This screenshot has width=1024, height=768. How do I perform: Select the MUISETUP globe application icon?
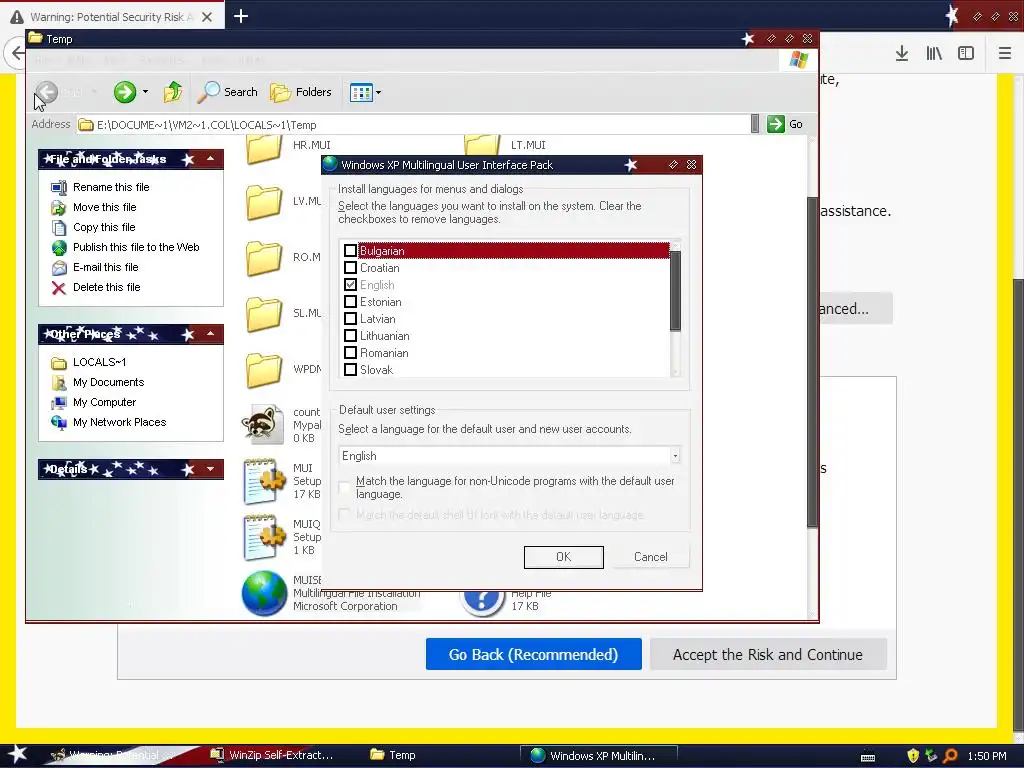[264, 593]
